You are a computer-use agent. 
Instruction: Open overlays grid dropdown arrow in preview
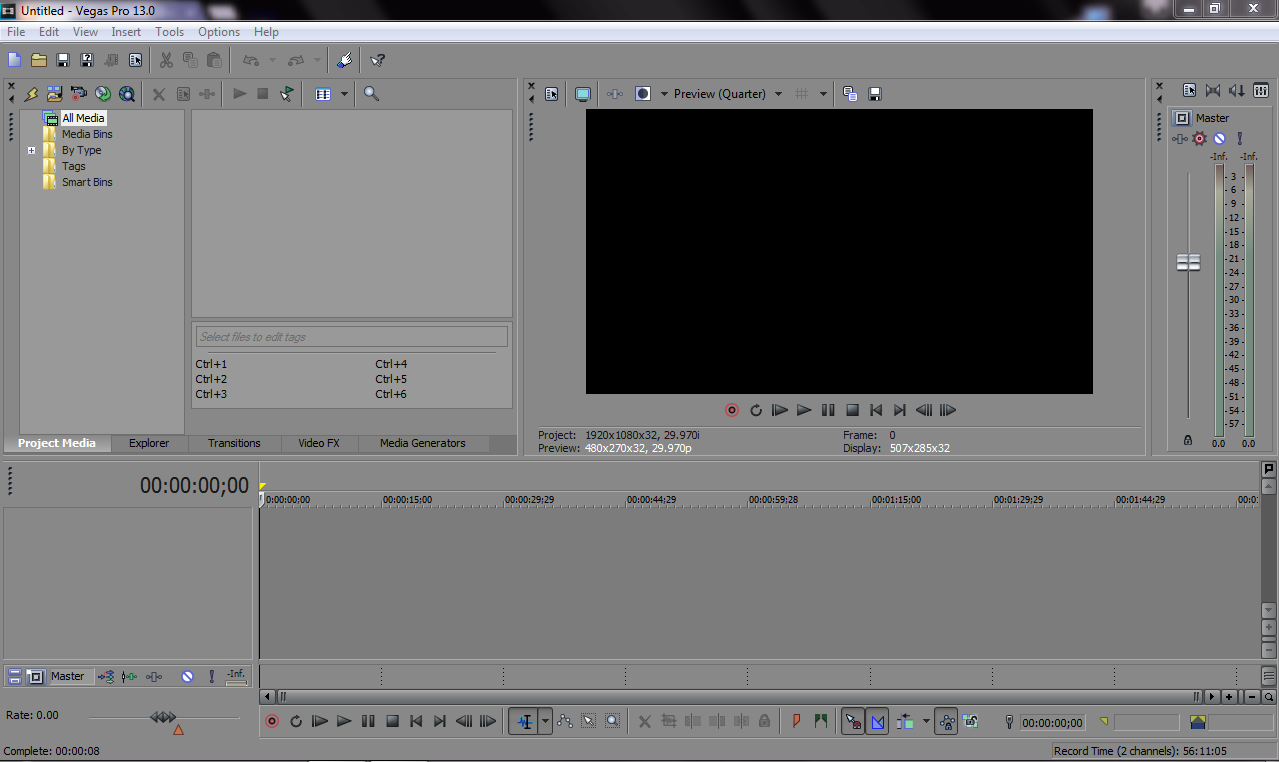(x=824, y=94)
